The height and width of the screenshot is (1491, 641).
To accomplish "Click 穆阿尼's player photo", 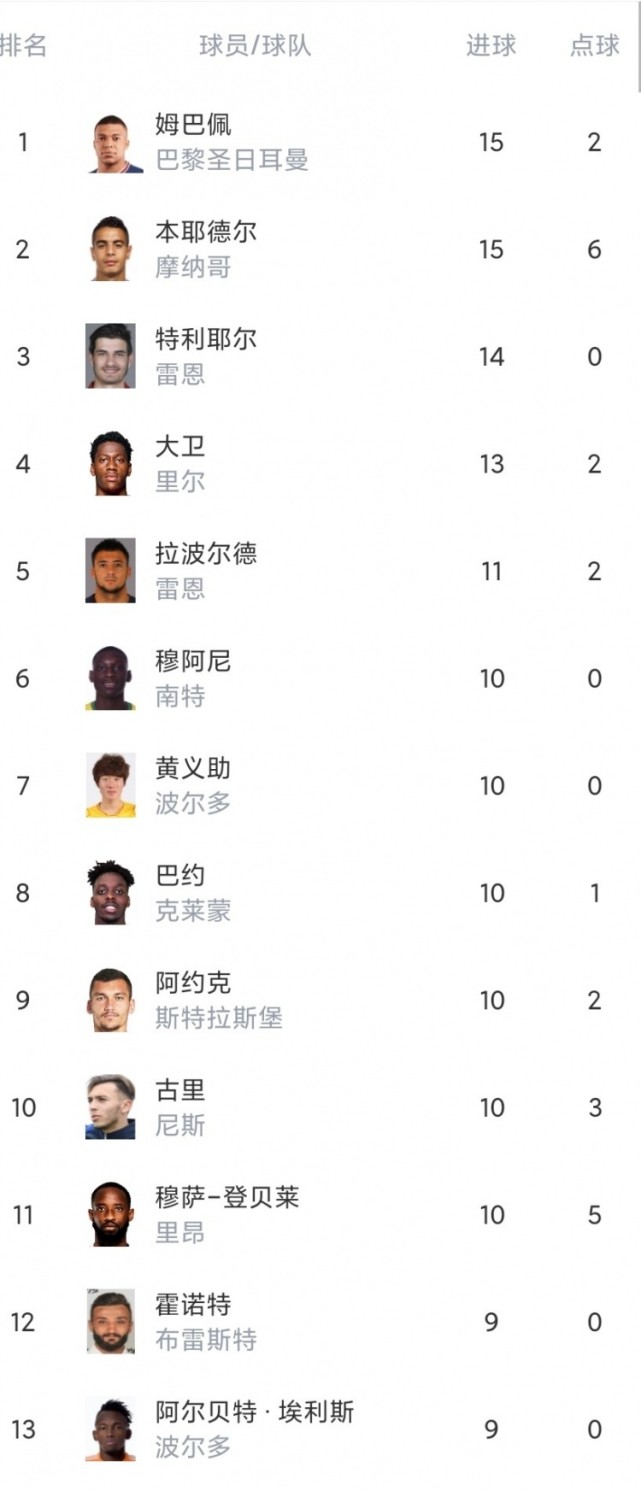I will point(110,678).
